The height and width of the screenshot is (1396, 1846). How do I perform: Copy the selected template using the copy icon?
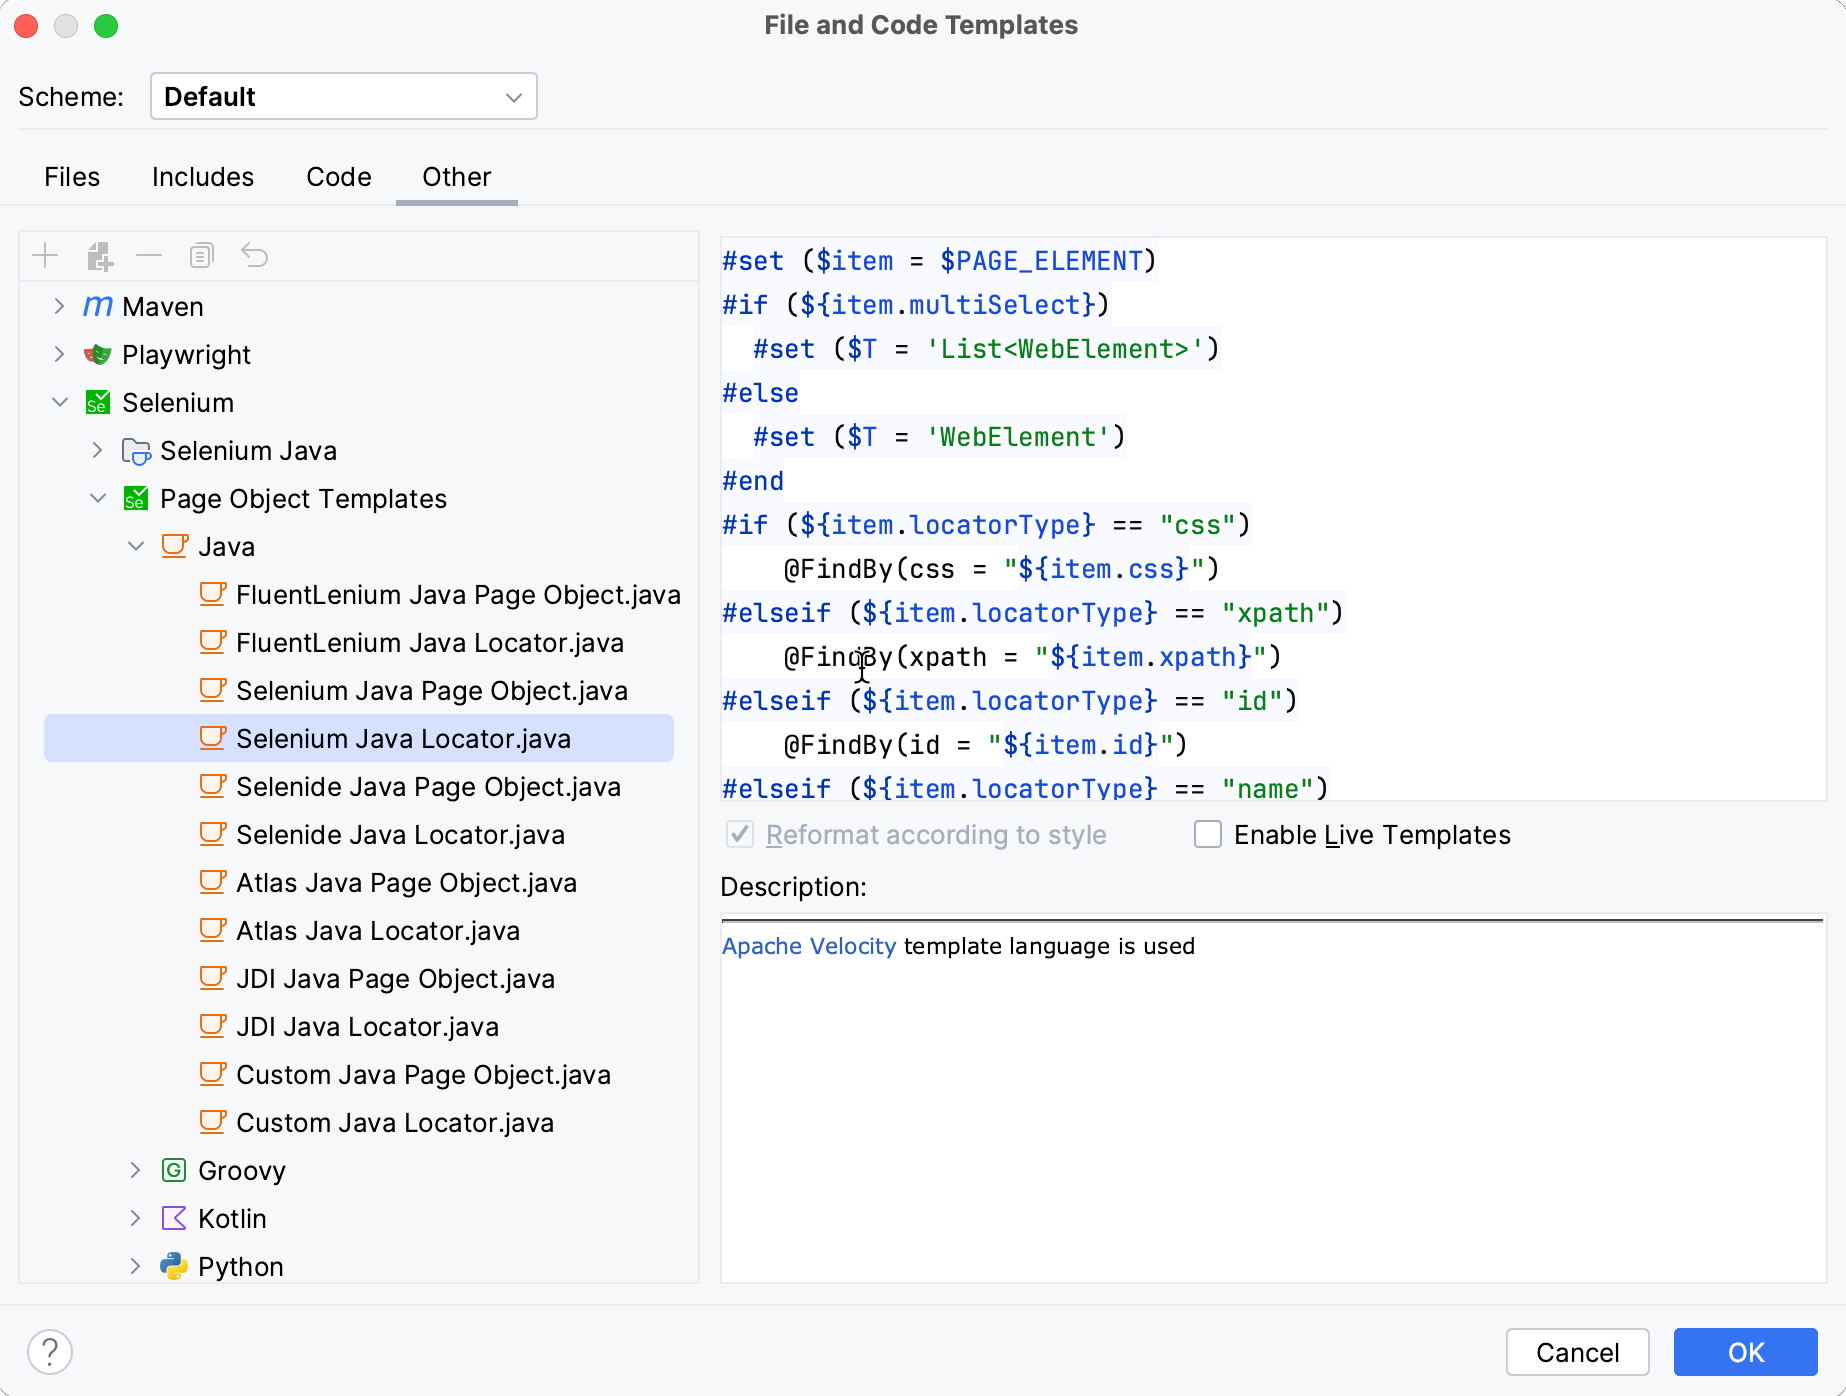(x=201, y=256)
